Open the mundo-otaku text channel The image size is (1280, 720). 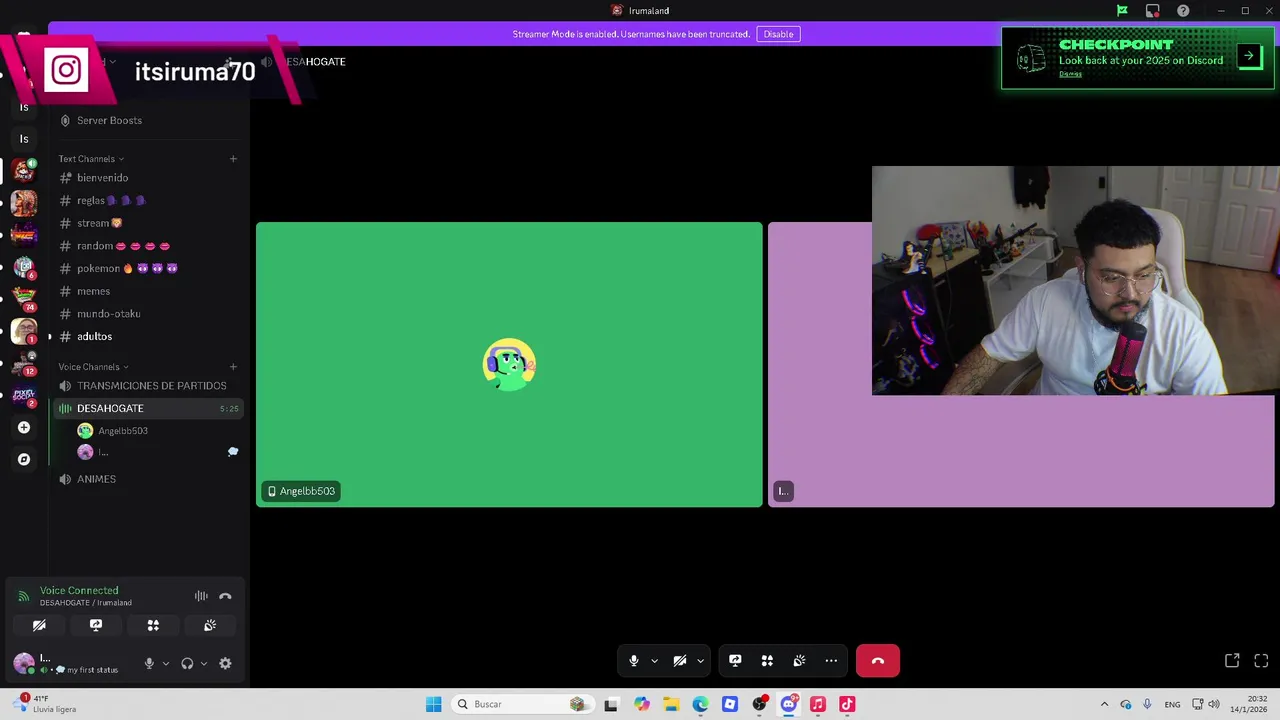click(x=108, y=314)
